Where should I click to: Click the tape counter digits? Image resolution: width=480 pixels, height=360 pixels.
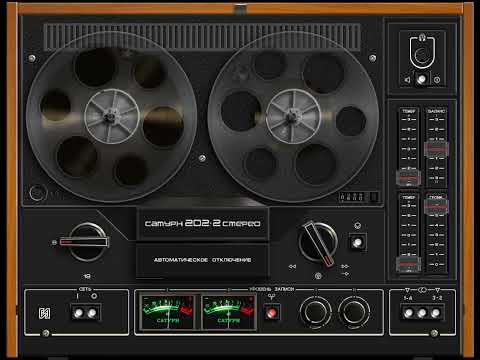tap(353, 197)
